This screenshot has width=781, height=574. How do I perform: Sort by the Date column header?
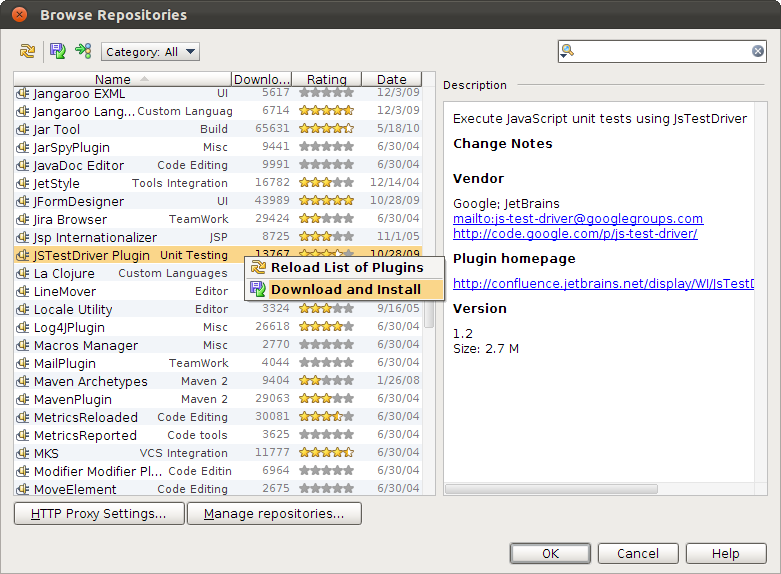pyautogui.click(x=391, y=79)
